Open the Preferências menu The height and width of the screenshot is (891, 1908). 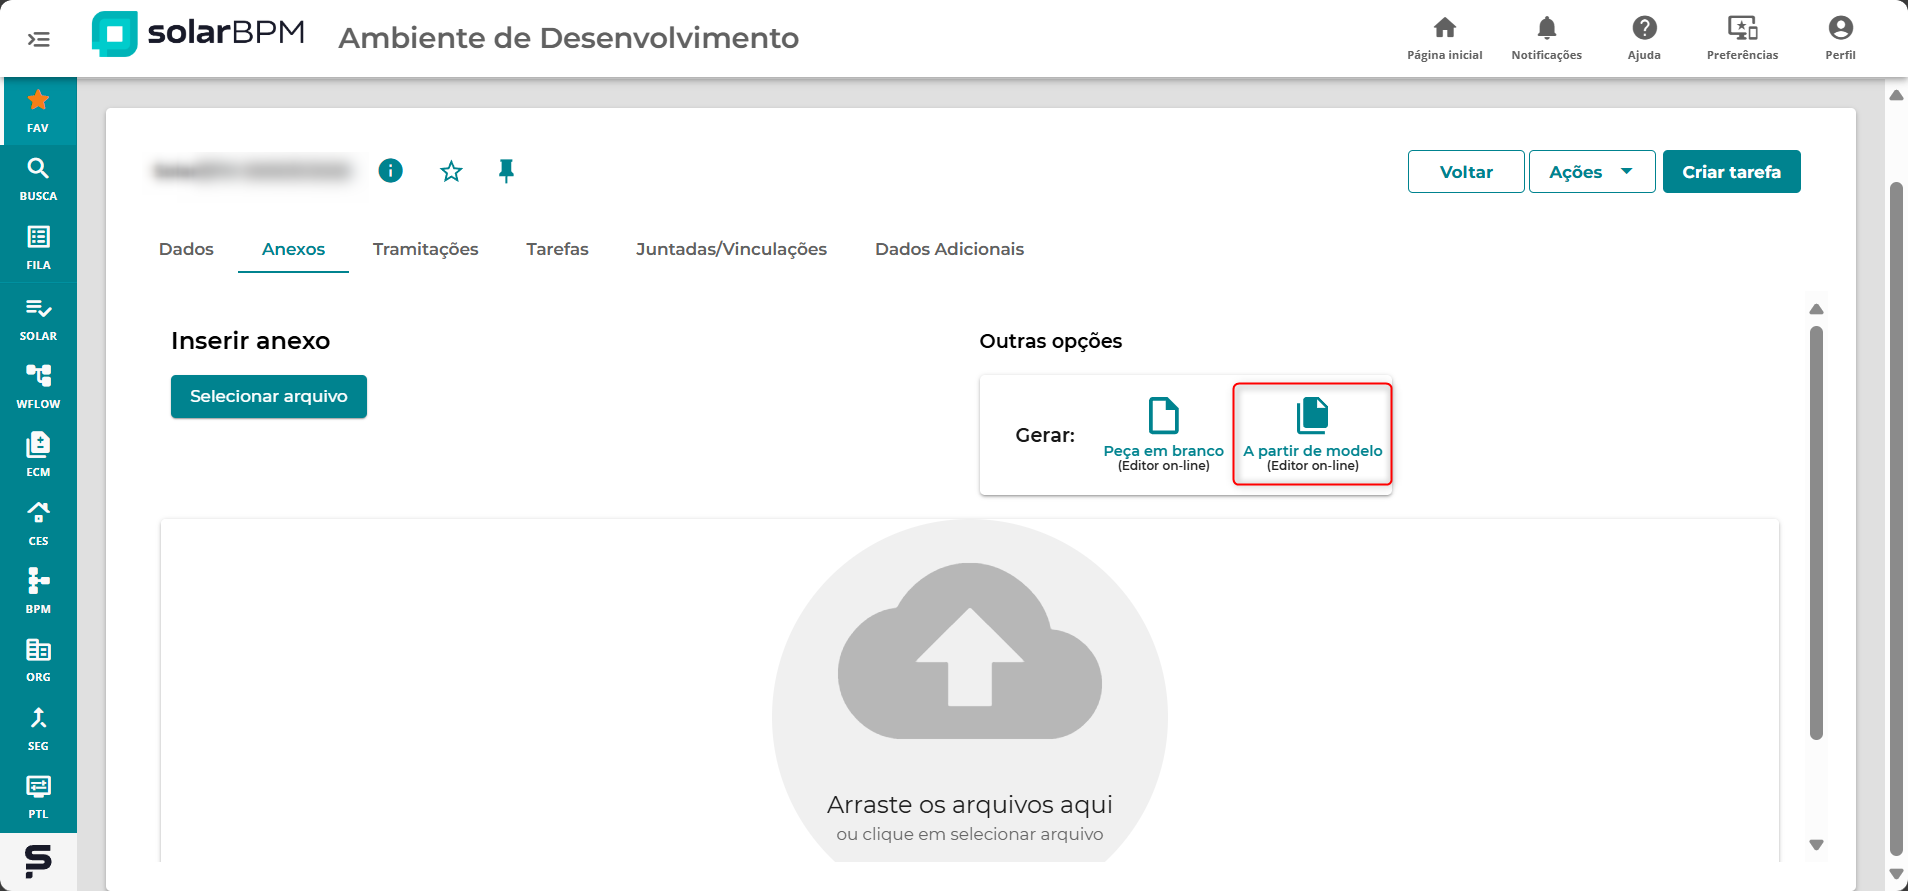tap(1742, 38)
